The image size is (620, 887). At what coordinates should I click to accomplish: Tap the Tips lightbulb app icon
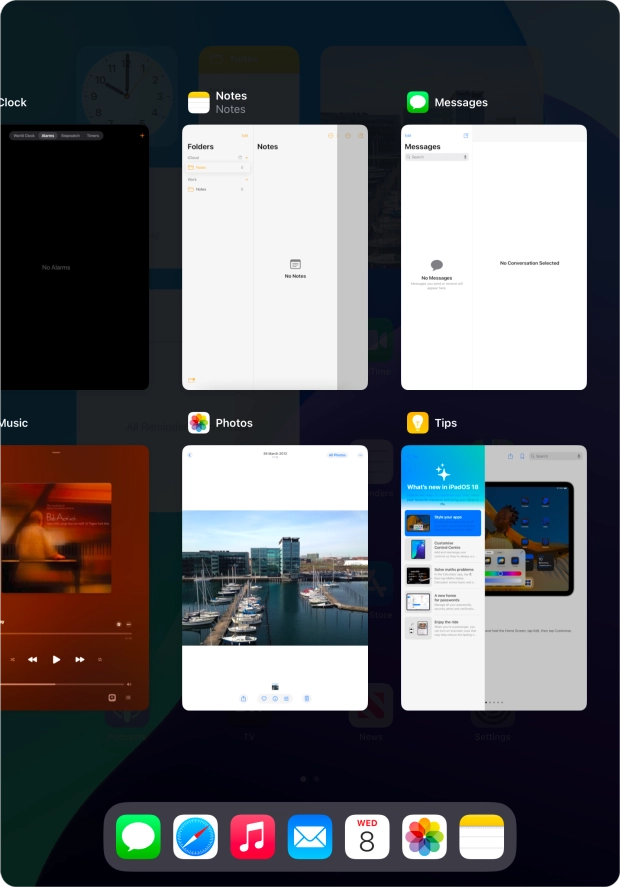(418, 423)
